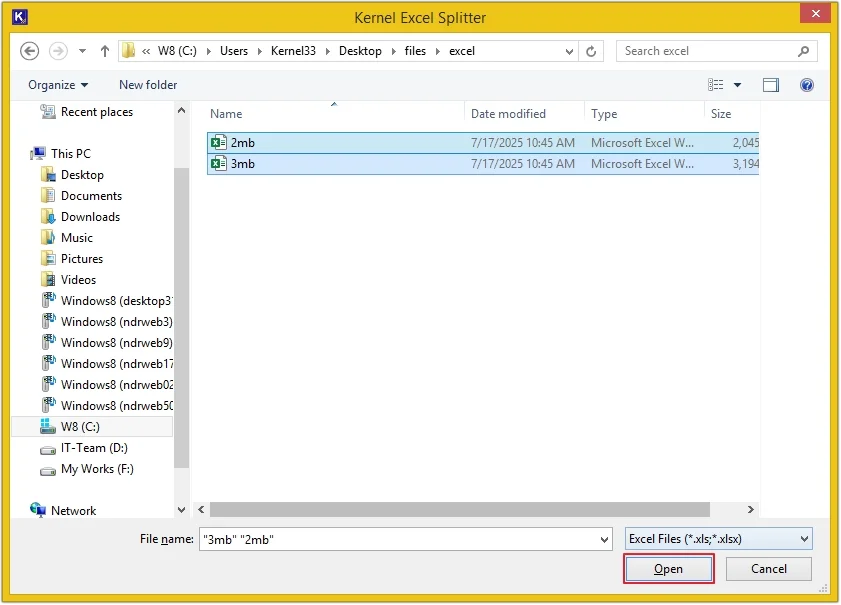
Task: Expand the breadcrumb arrow after Users
Action: tap(260, 51)
